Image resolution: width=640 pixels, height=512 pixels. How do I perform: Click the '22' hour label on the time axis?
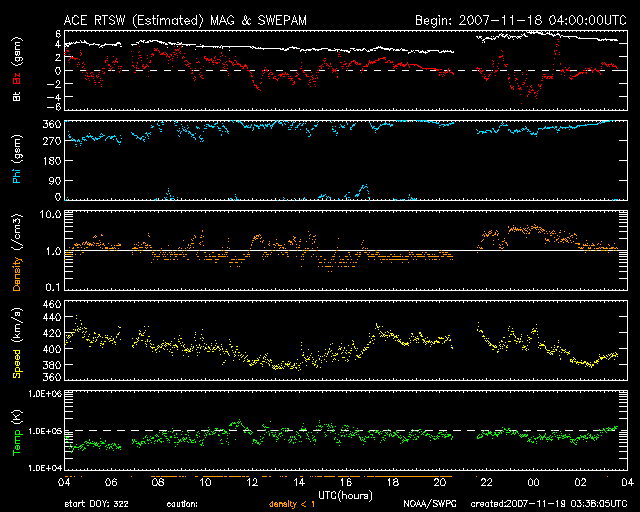[x=487, y=483]
